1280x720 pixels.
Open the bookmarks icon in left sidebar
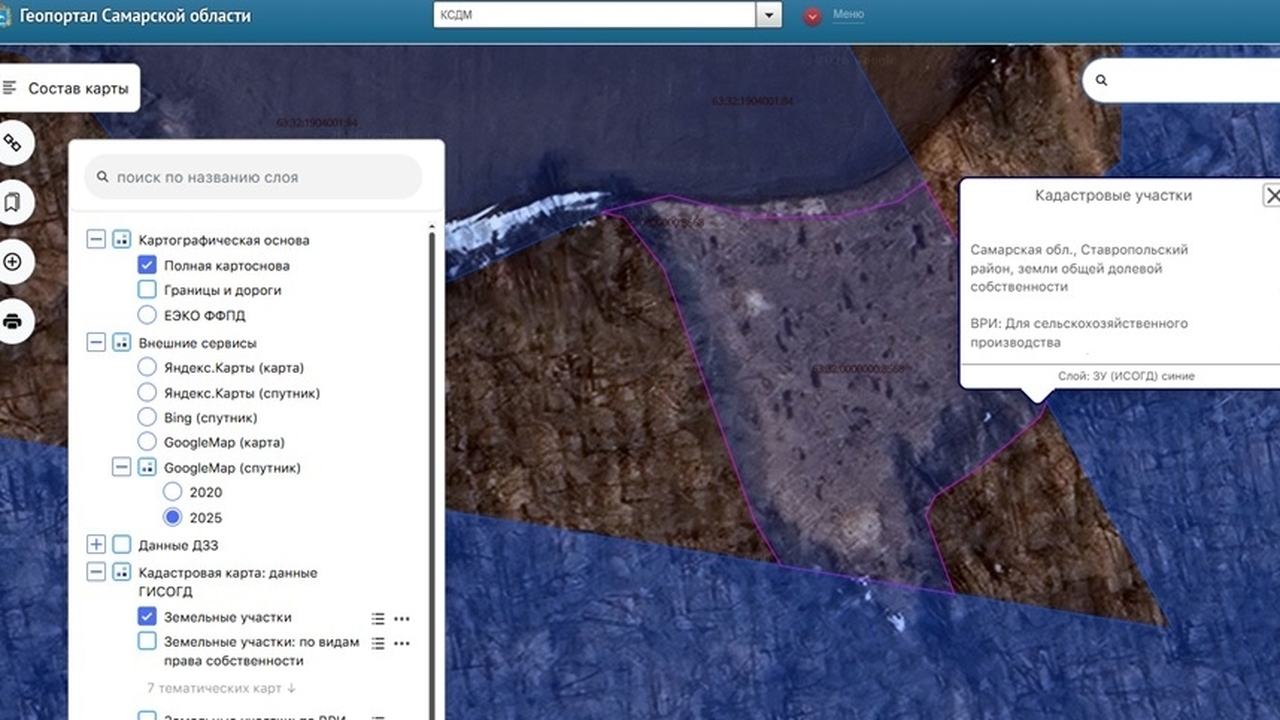(x=13, y=203)
